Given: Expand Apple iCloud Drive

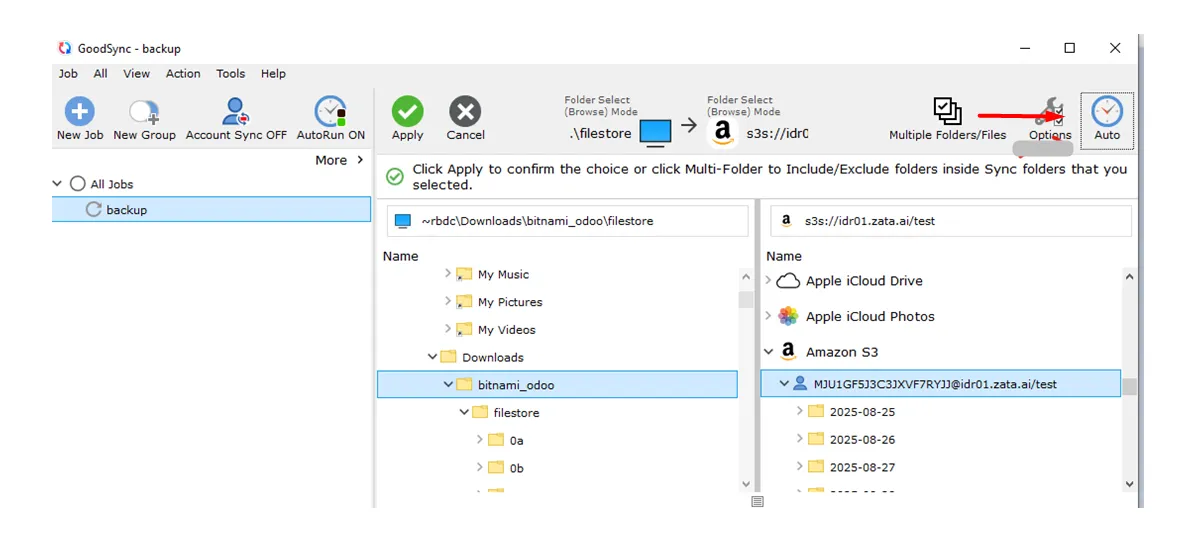Looking at the screenshot, I should pos(768,281).
